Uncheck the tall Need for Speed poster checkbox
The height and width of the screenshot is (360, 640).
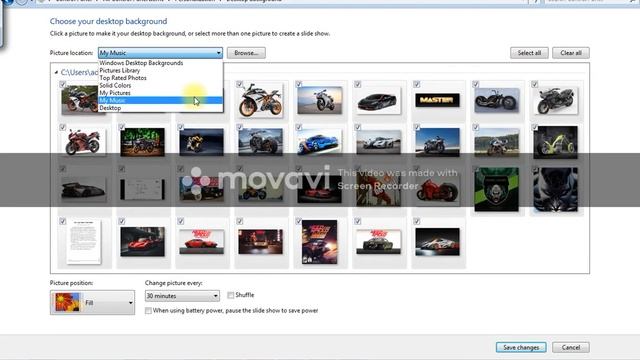298,221
